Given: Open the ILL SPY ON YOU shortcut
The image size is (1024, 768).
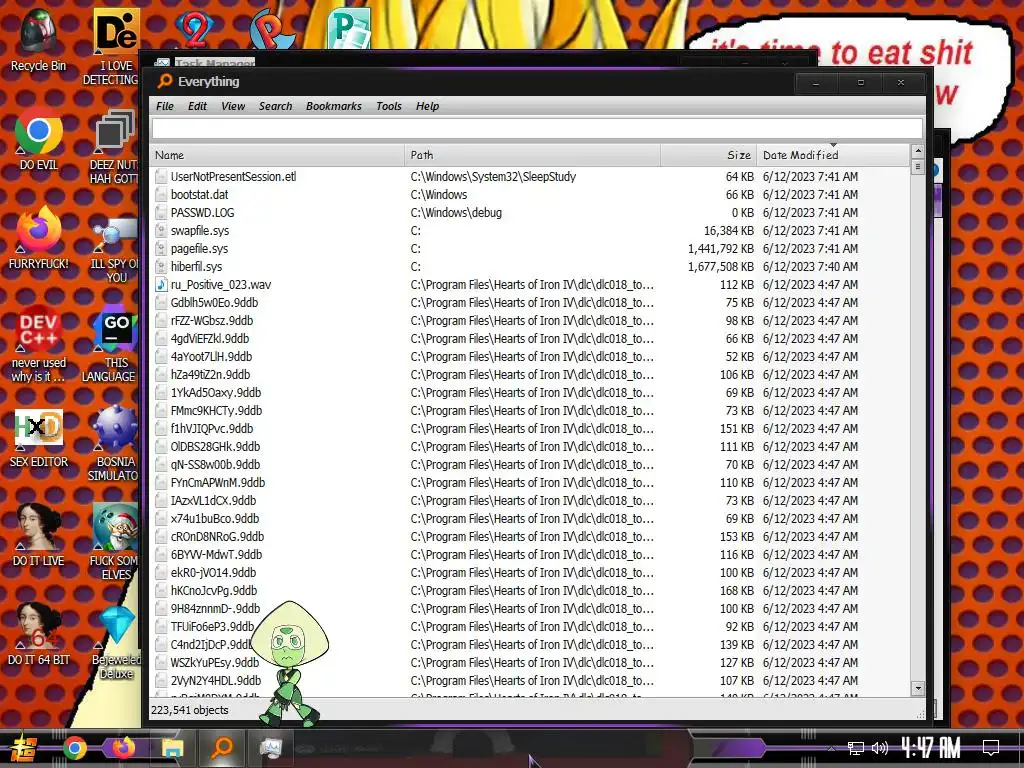Looking at the screenshot, I should pyautogui.click(x=115, y=248).
